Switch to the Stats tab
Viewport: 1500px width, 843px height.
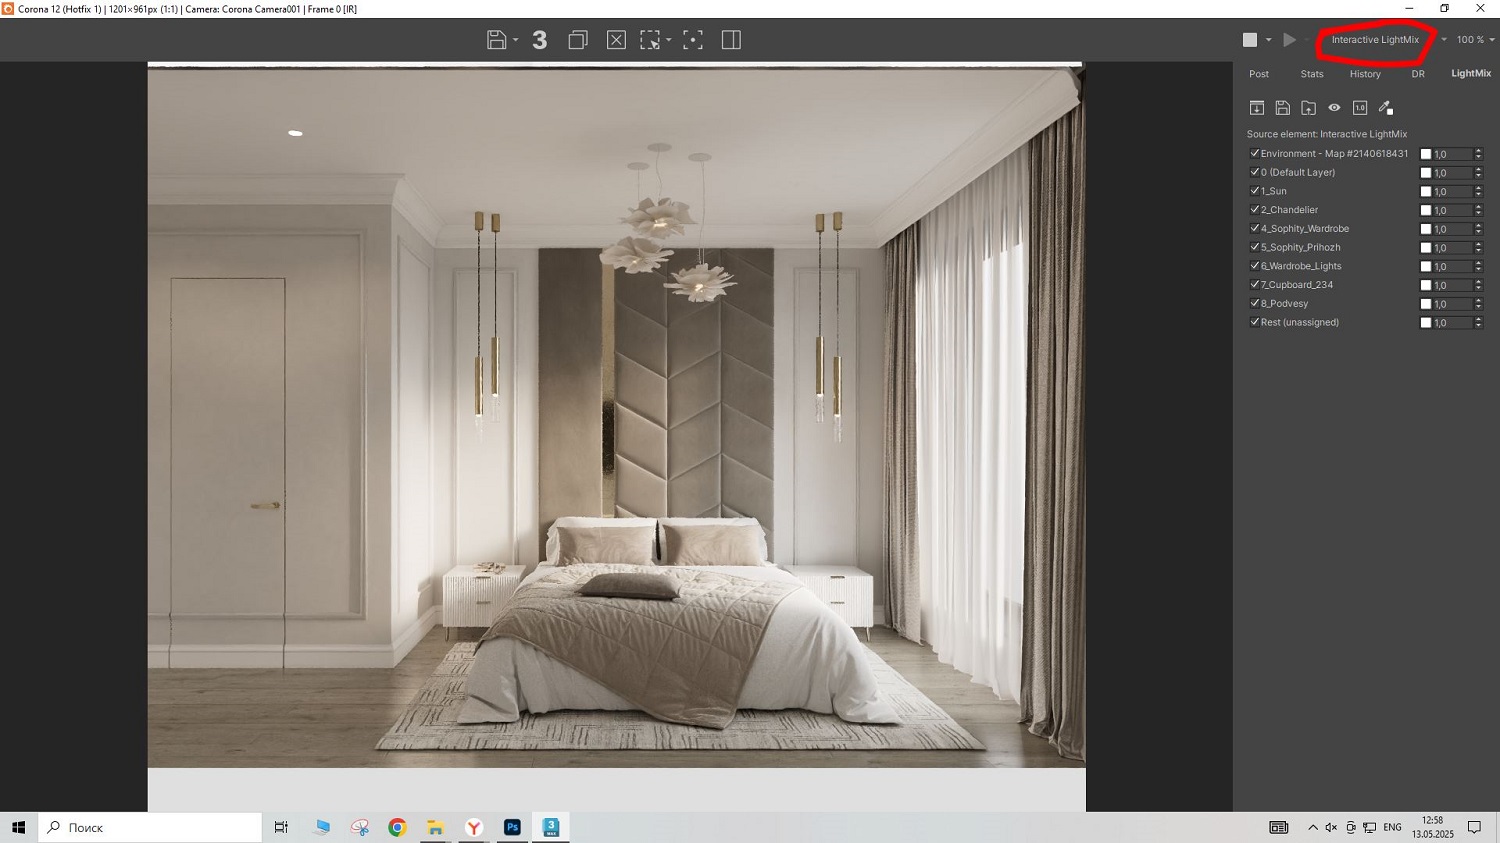(1312, 74)
